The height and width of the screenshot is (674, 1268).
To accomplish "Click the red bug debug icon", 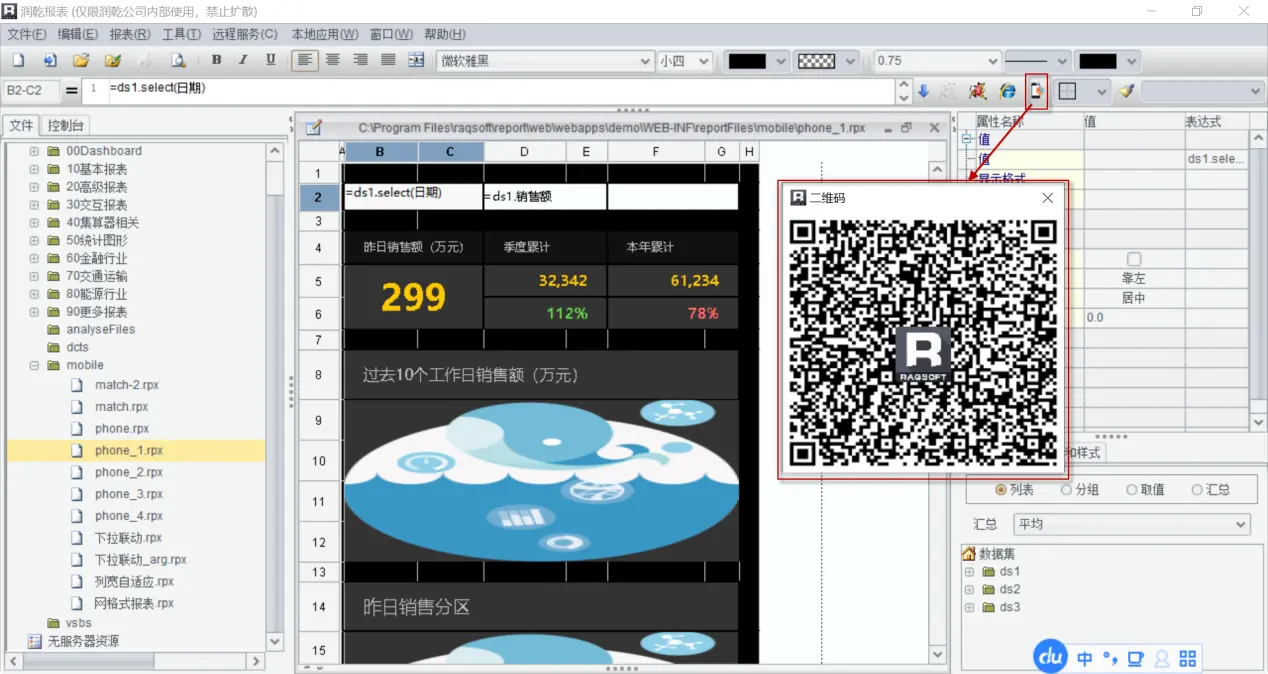I will (x=979, y=91).
